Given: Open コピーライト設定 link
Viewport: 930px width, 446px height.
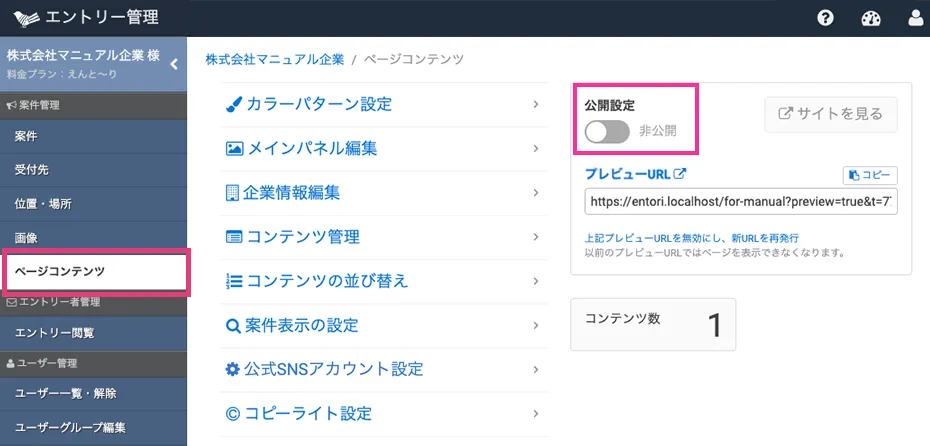Looking at the screenshot, I should coord(307,413).
